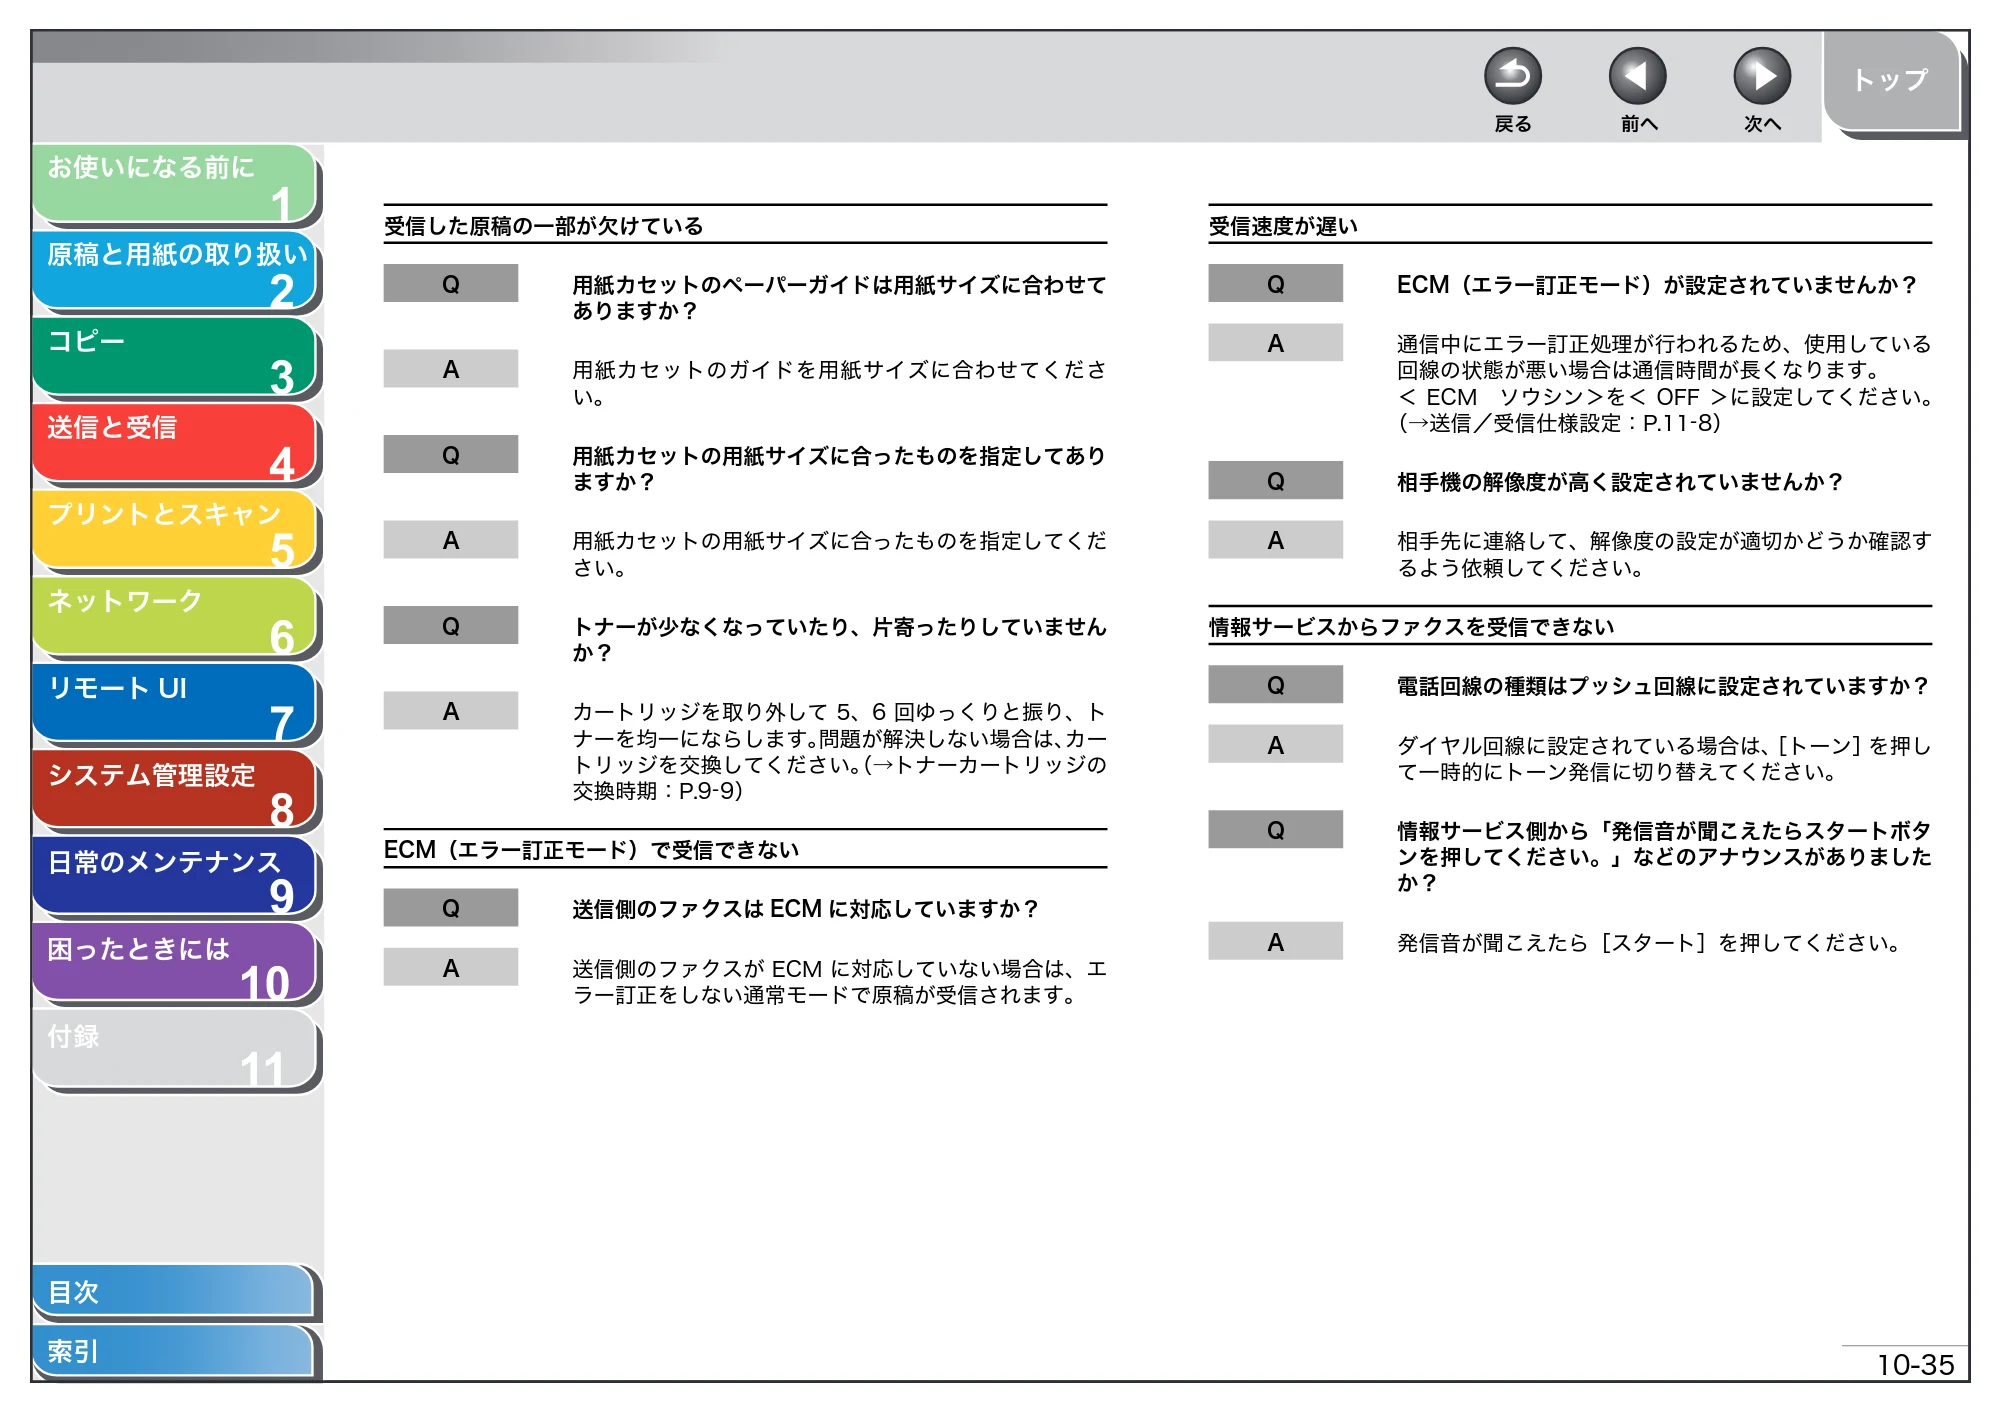Go to the トップ page tab
The height and width of the screenshot is (1414, 2000).
[1891, 82]
